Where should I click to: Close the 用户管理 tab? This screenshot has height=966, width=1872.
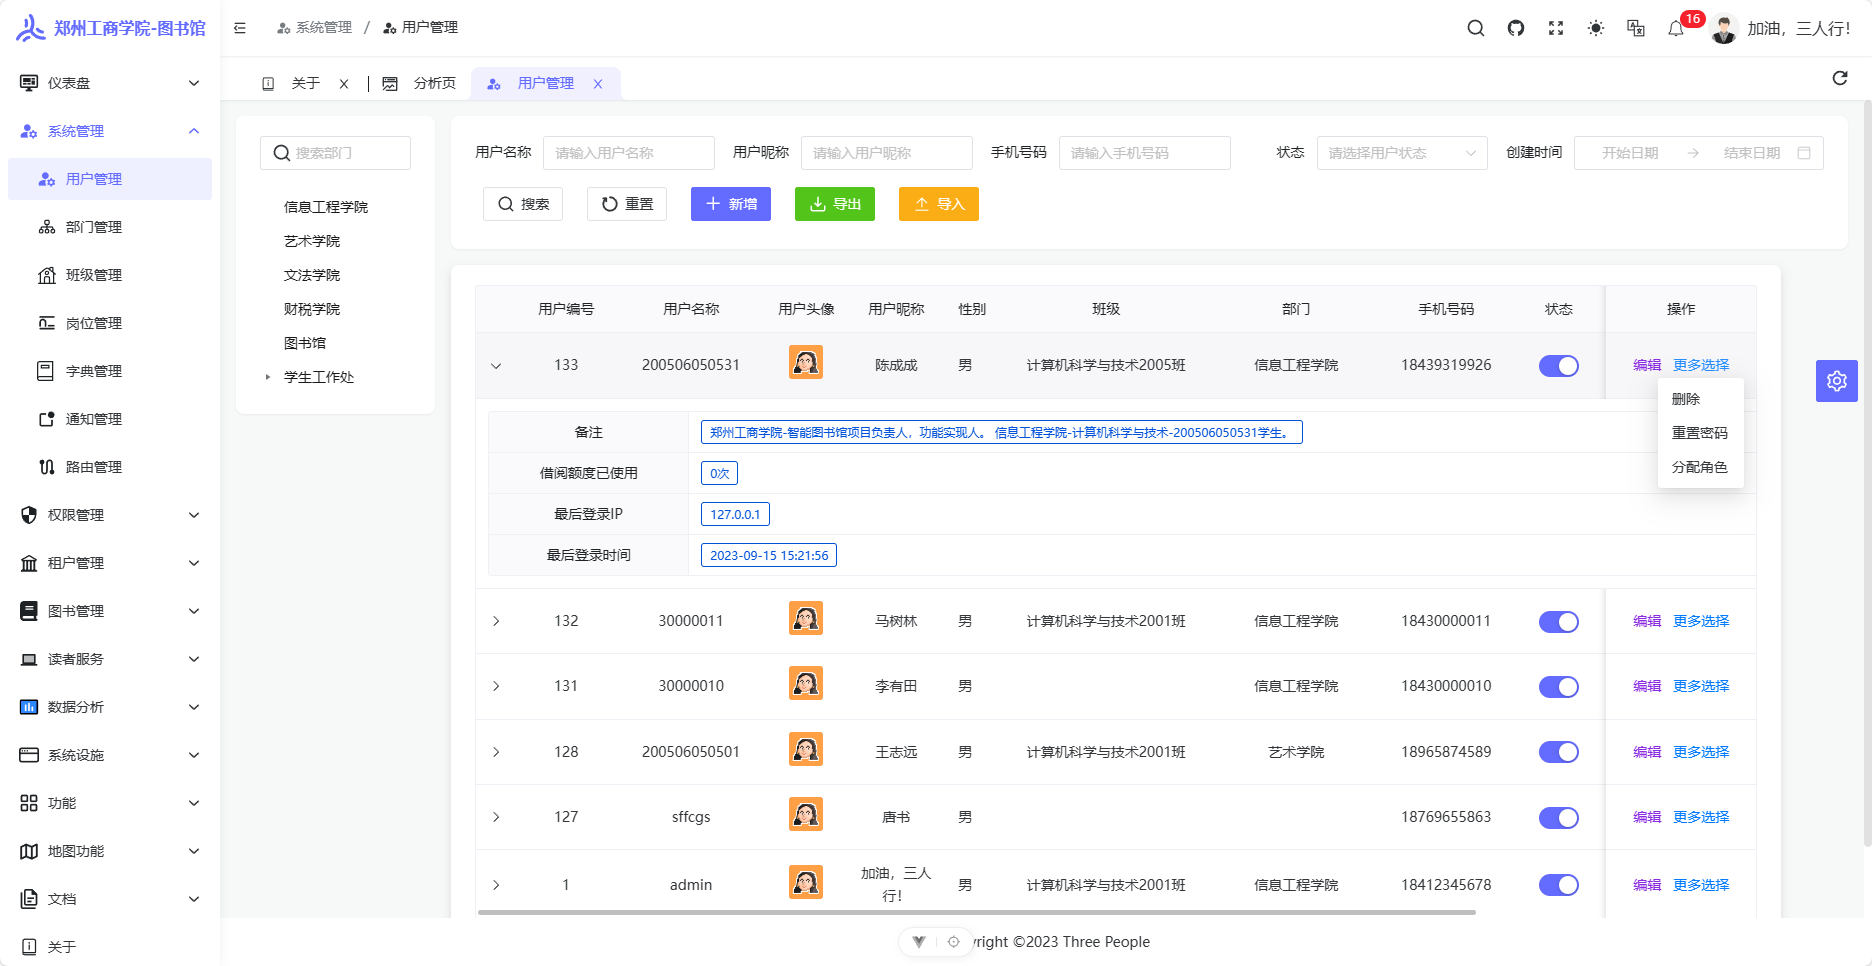tap(598, 84)
